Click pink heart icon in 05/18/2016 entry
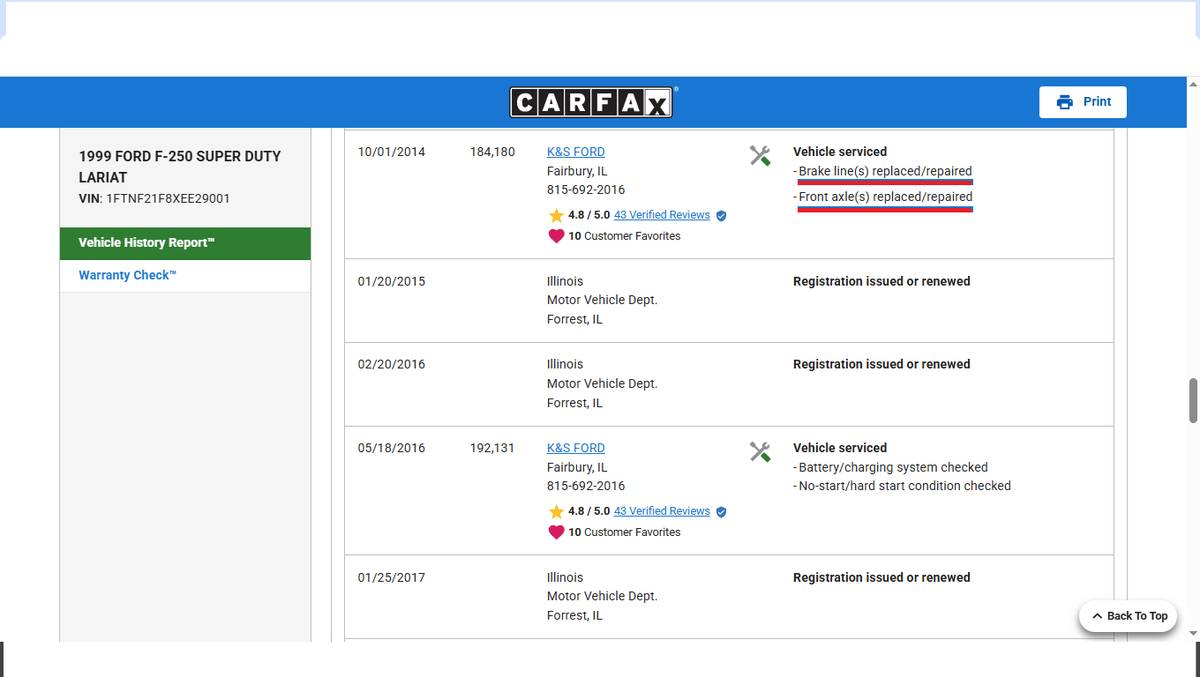Screen dimensions: 1200x677 coord(556,532)
